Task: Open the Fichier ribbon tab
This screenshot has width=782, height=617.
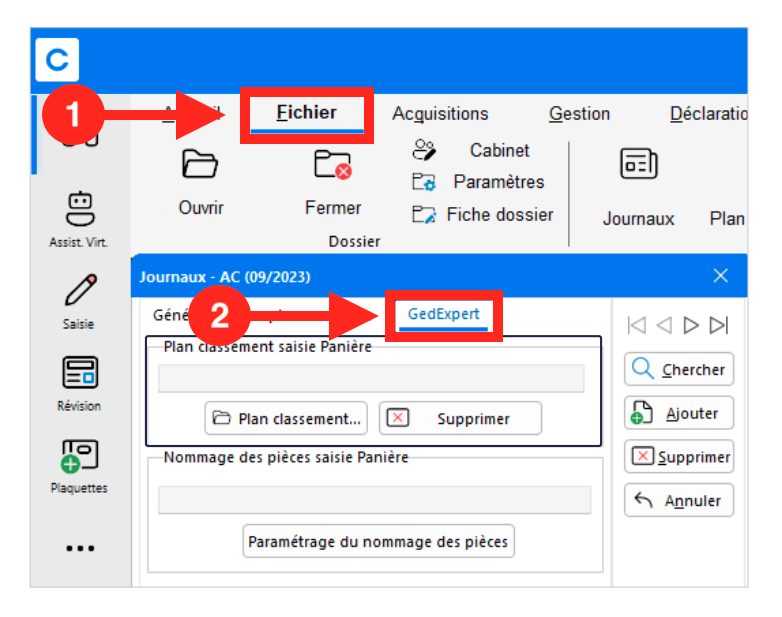Action: [306, 113]
